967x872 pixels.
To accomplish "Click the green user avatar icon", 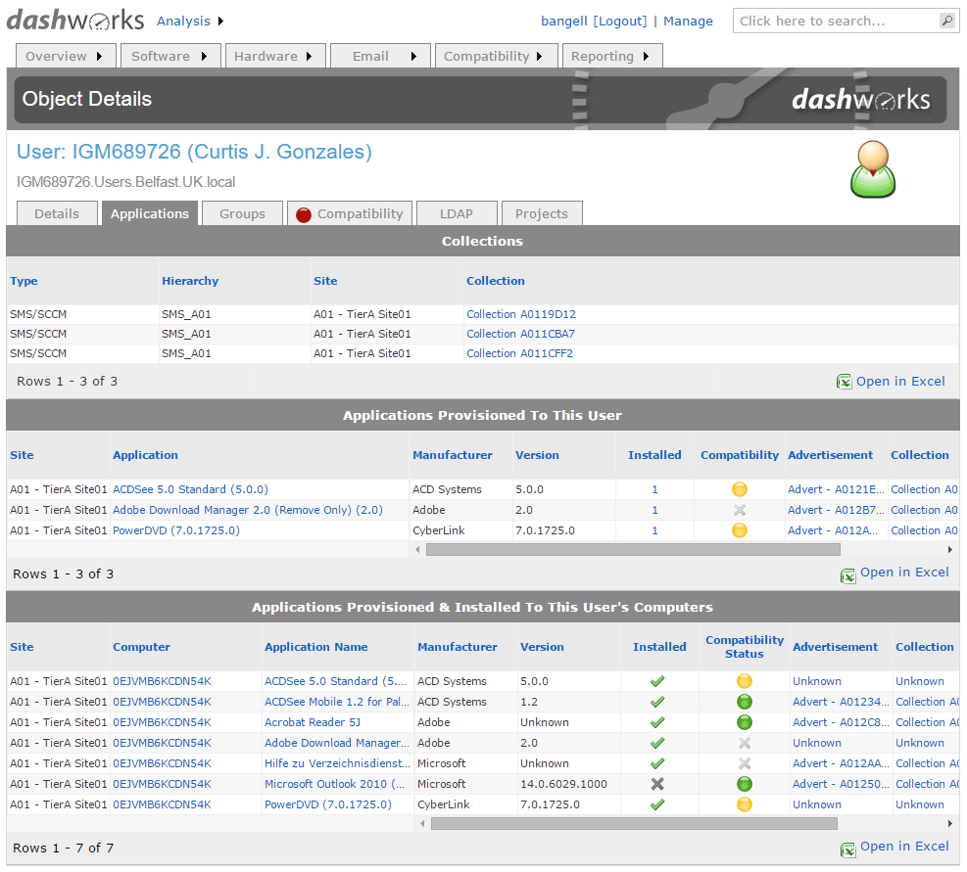I will [873, 169].
